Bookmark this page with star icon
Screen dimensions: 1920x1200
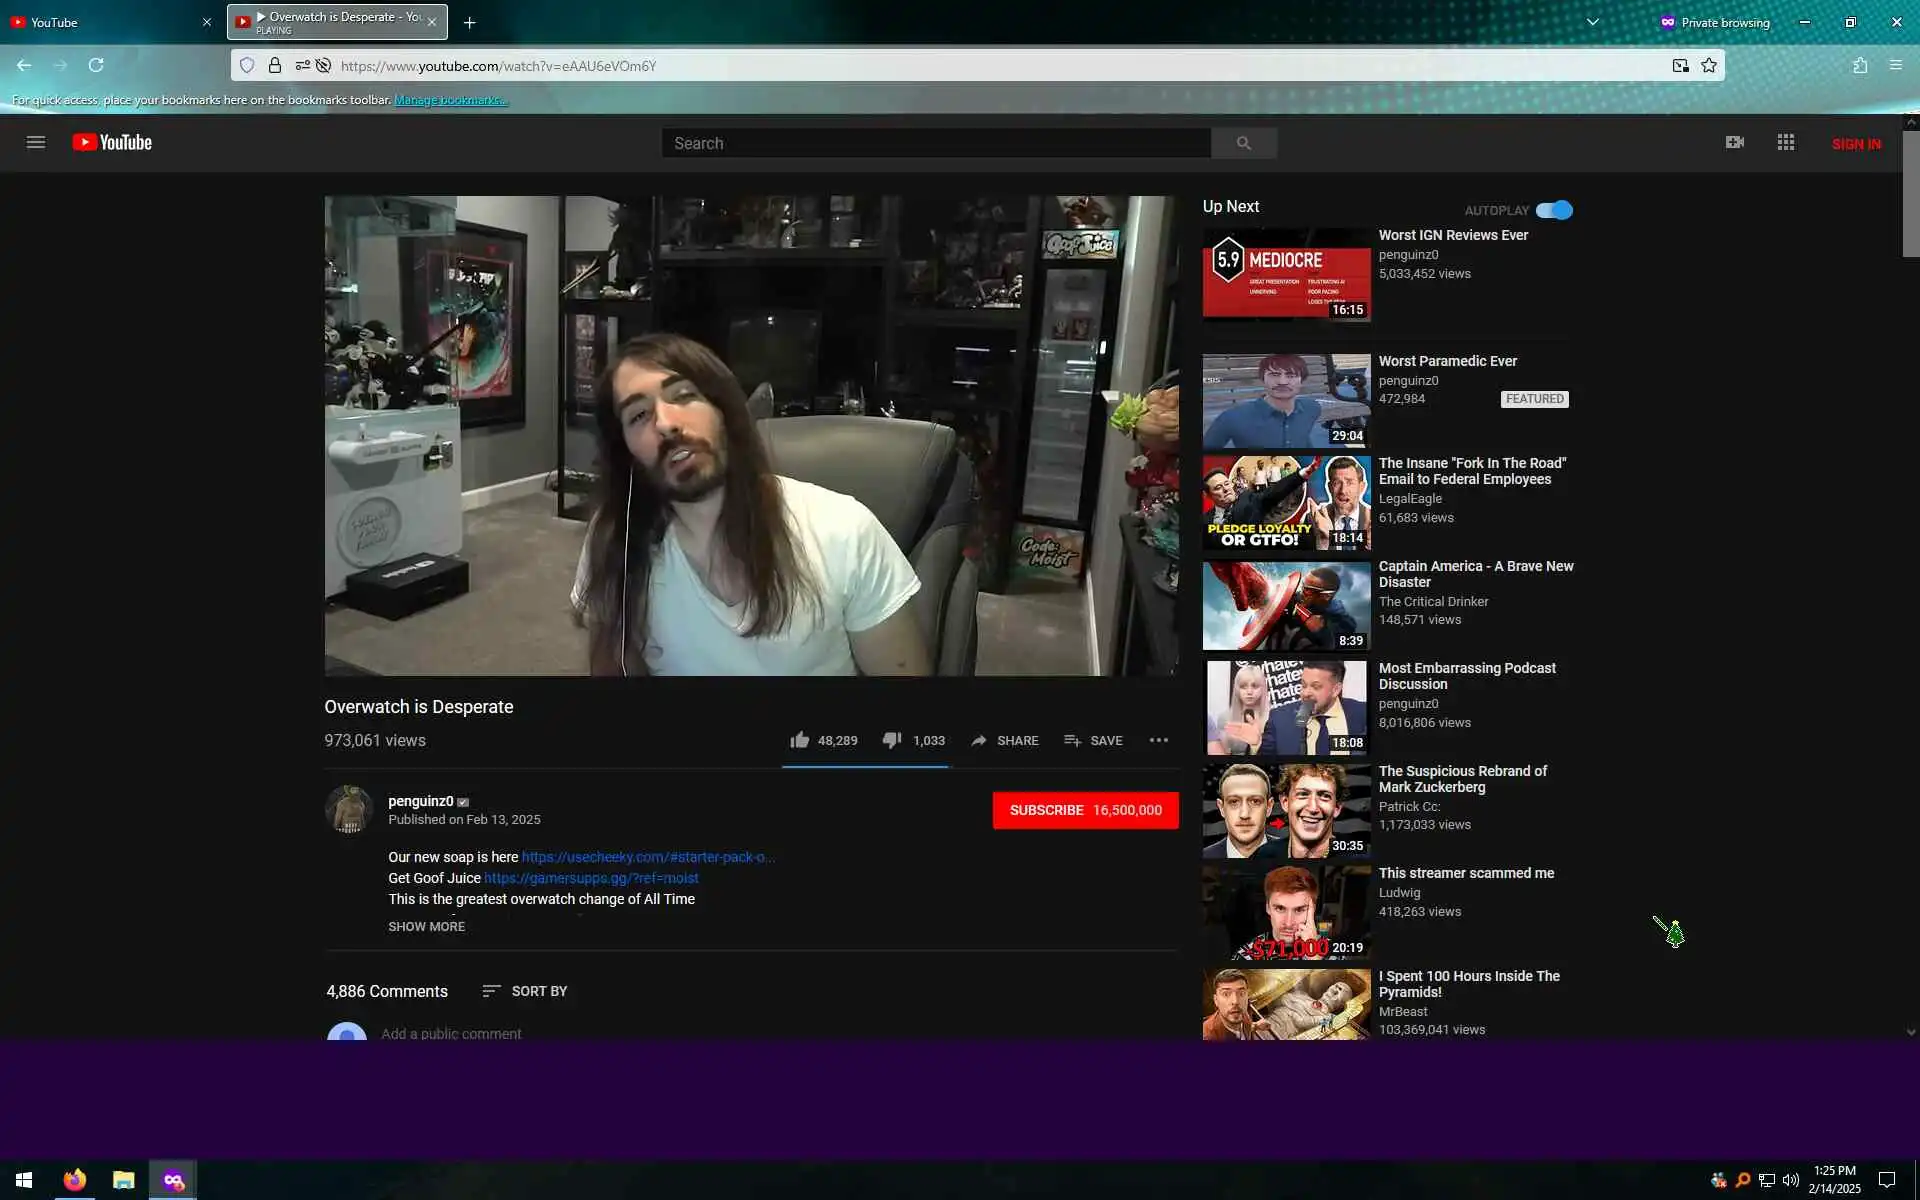point(1709,66)
